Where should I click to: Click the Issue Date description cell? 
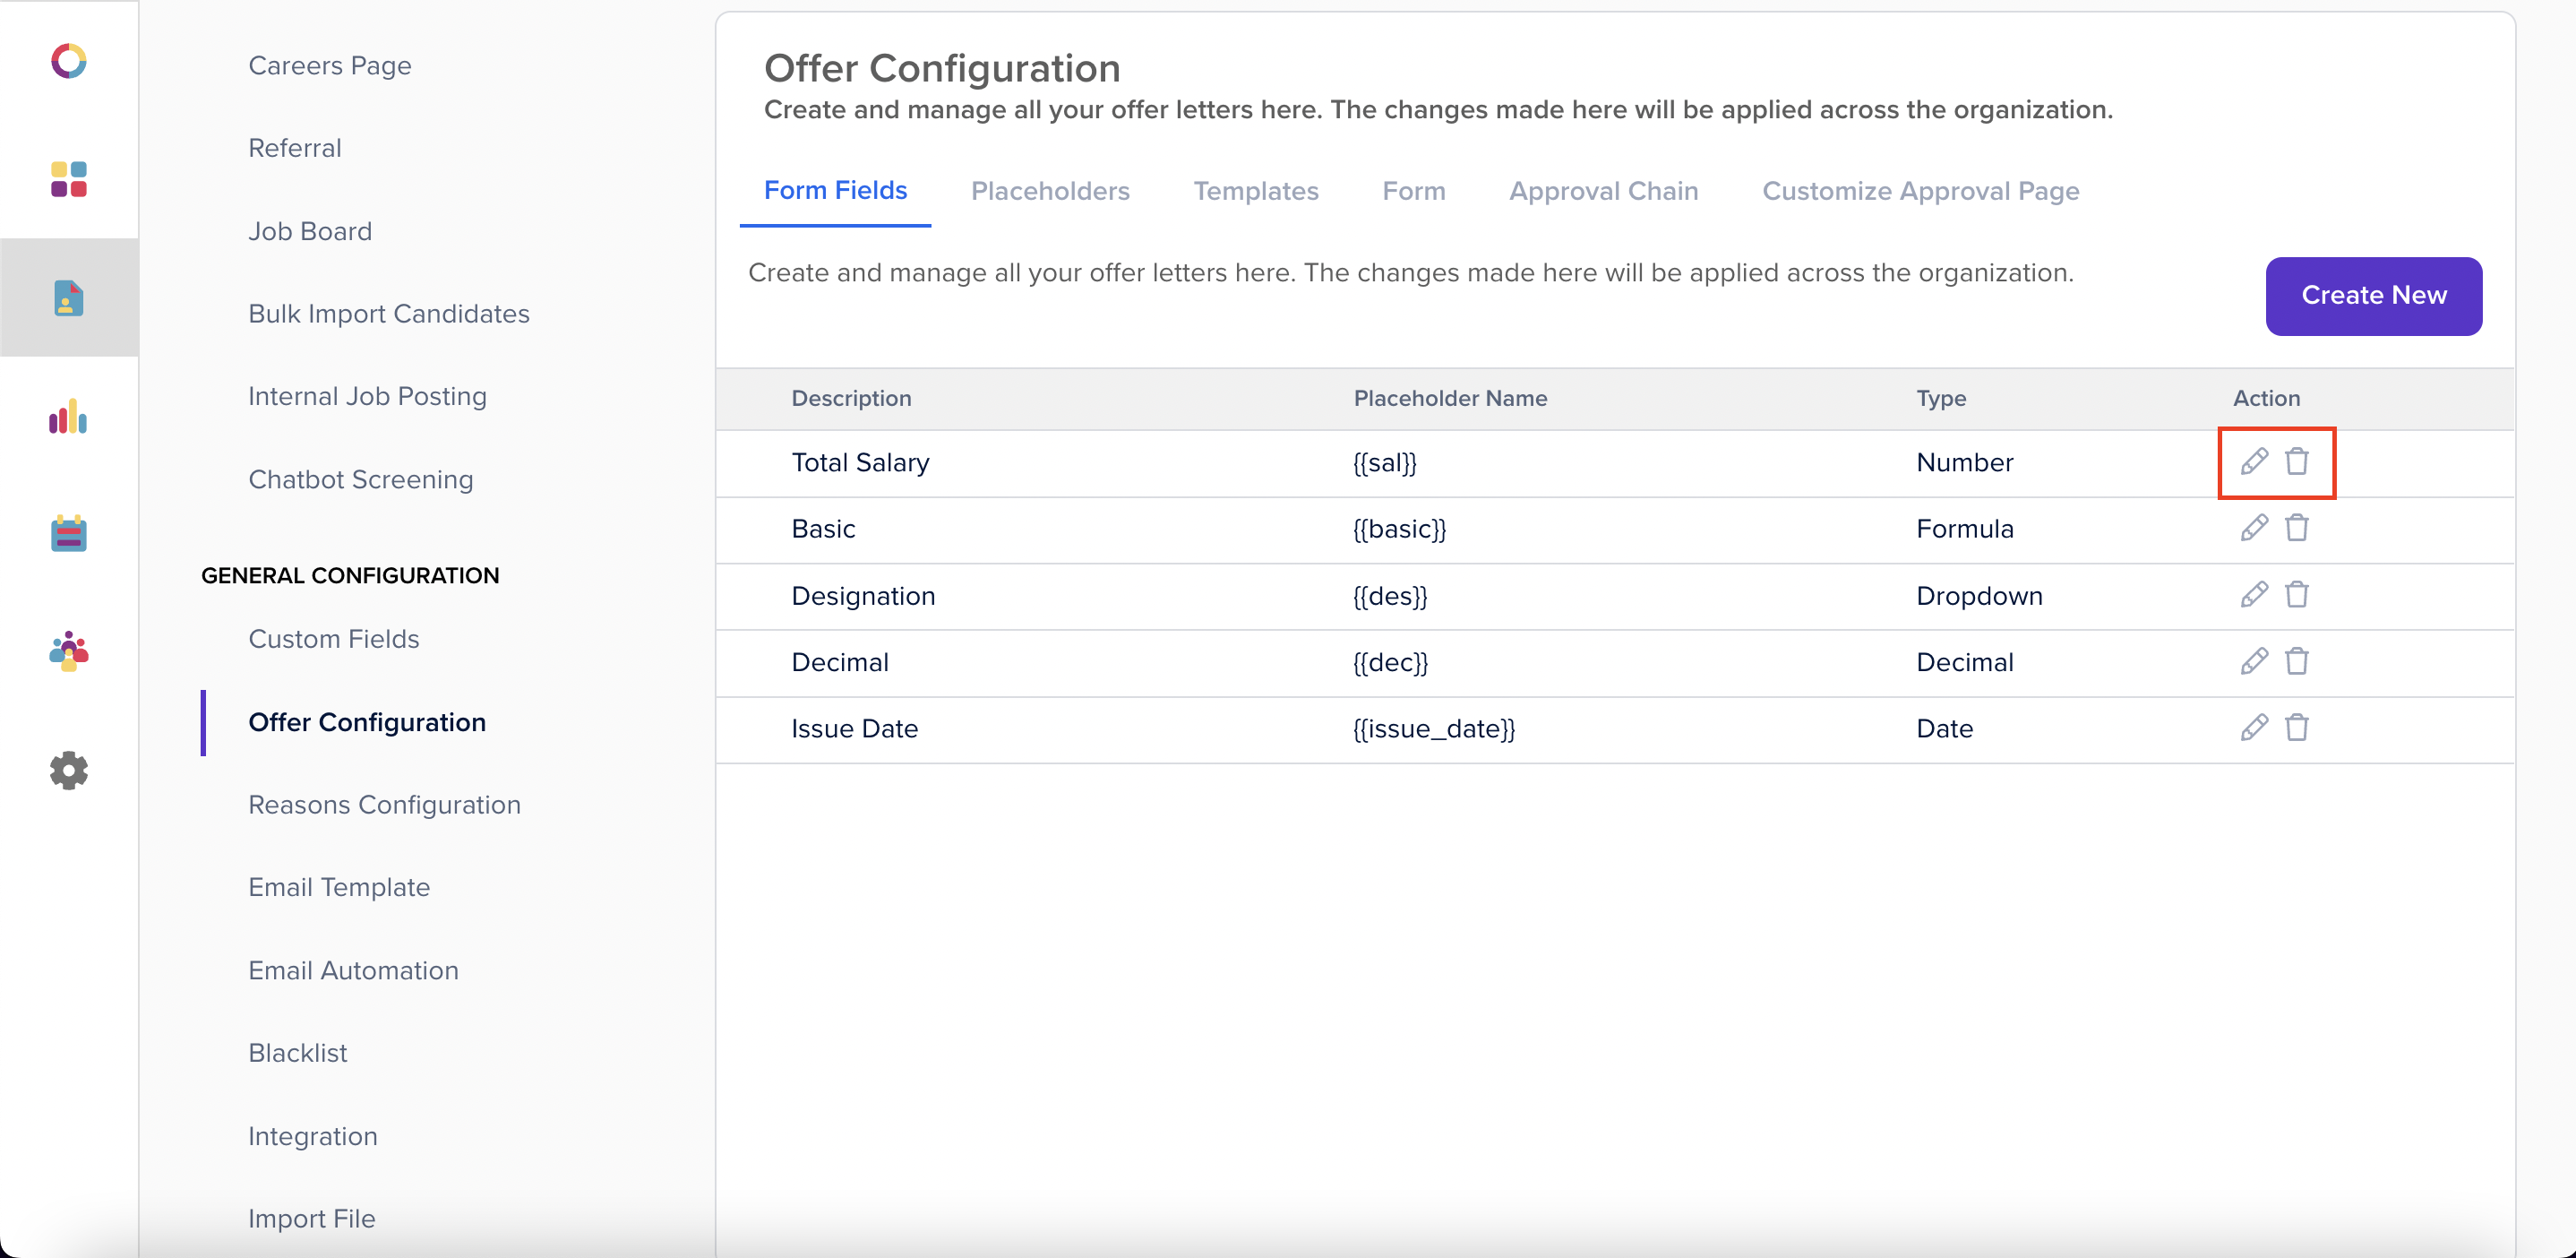(x=854, y=728)
